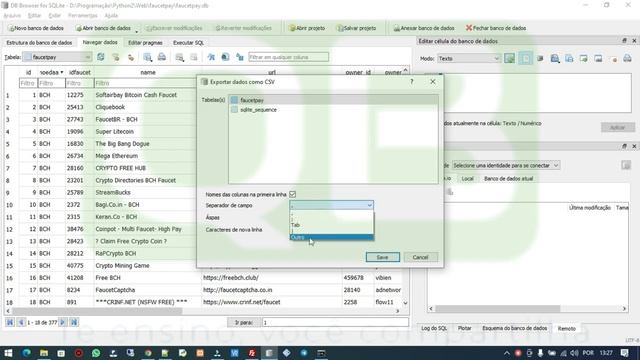Open the Arquivo menu
Image resolution: width=640 pixels, height=360 pixels.
12,16
